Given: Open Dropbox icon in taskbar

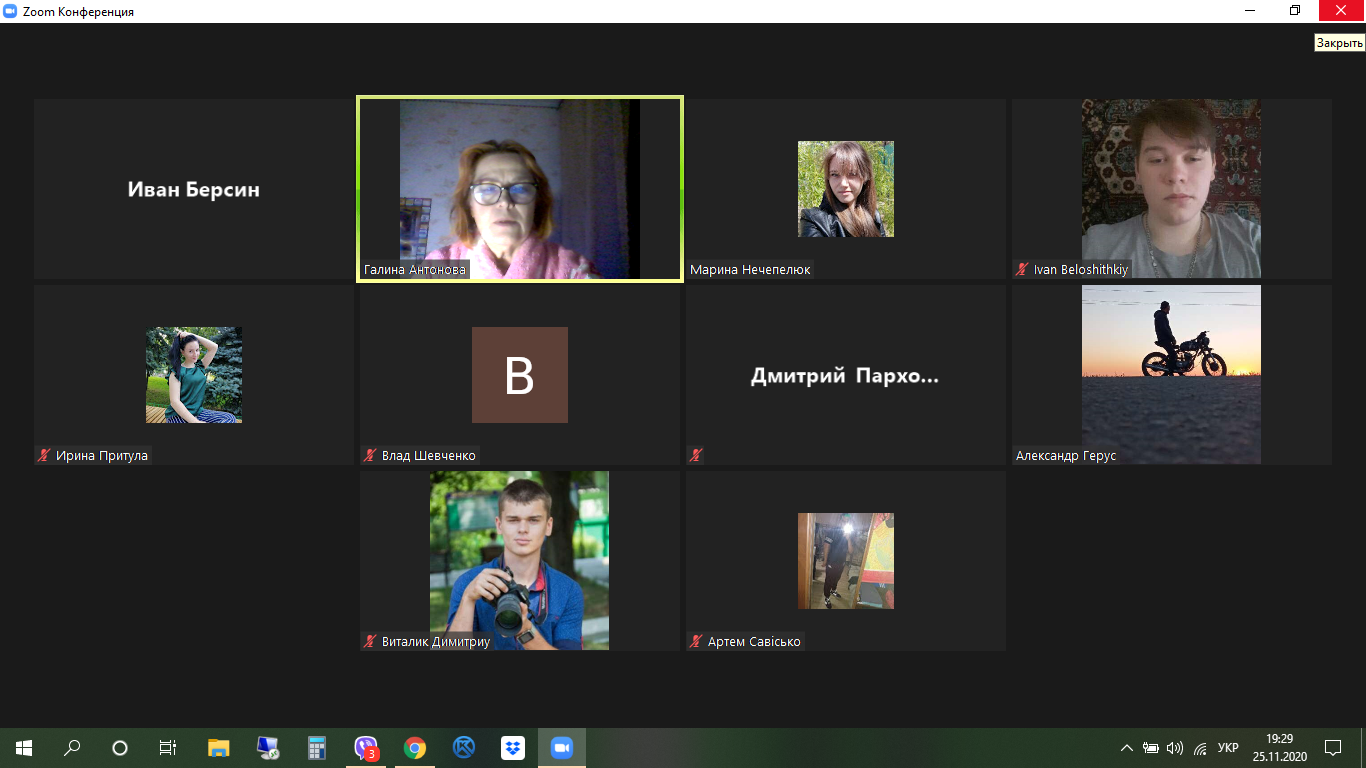Looking at the screenshot, I should tap(512, 748).
